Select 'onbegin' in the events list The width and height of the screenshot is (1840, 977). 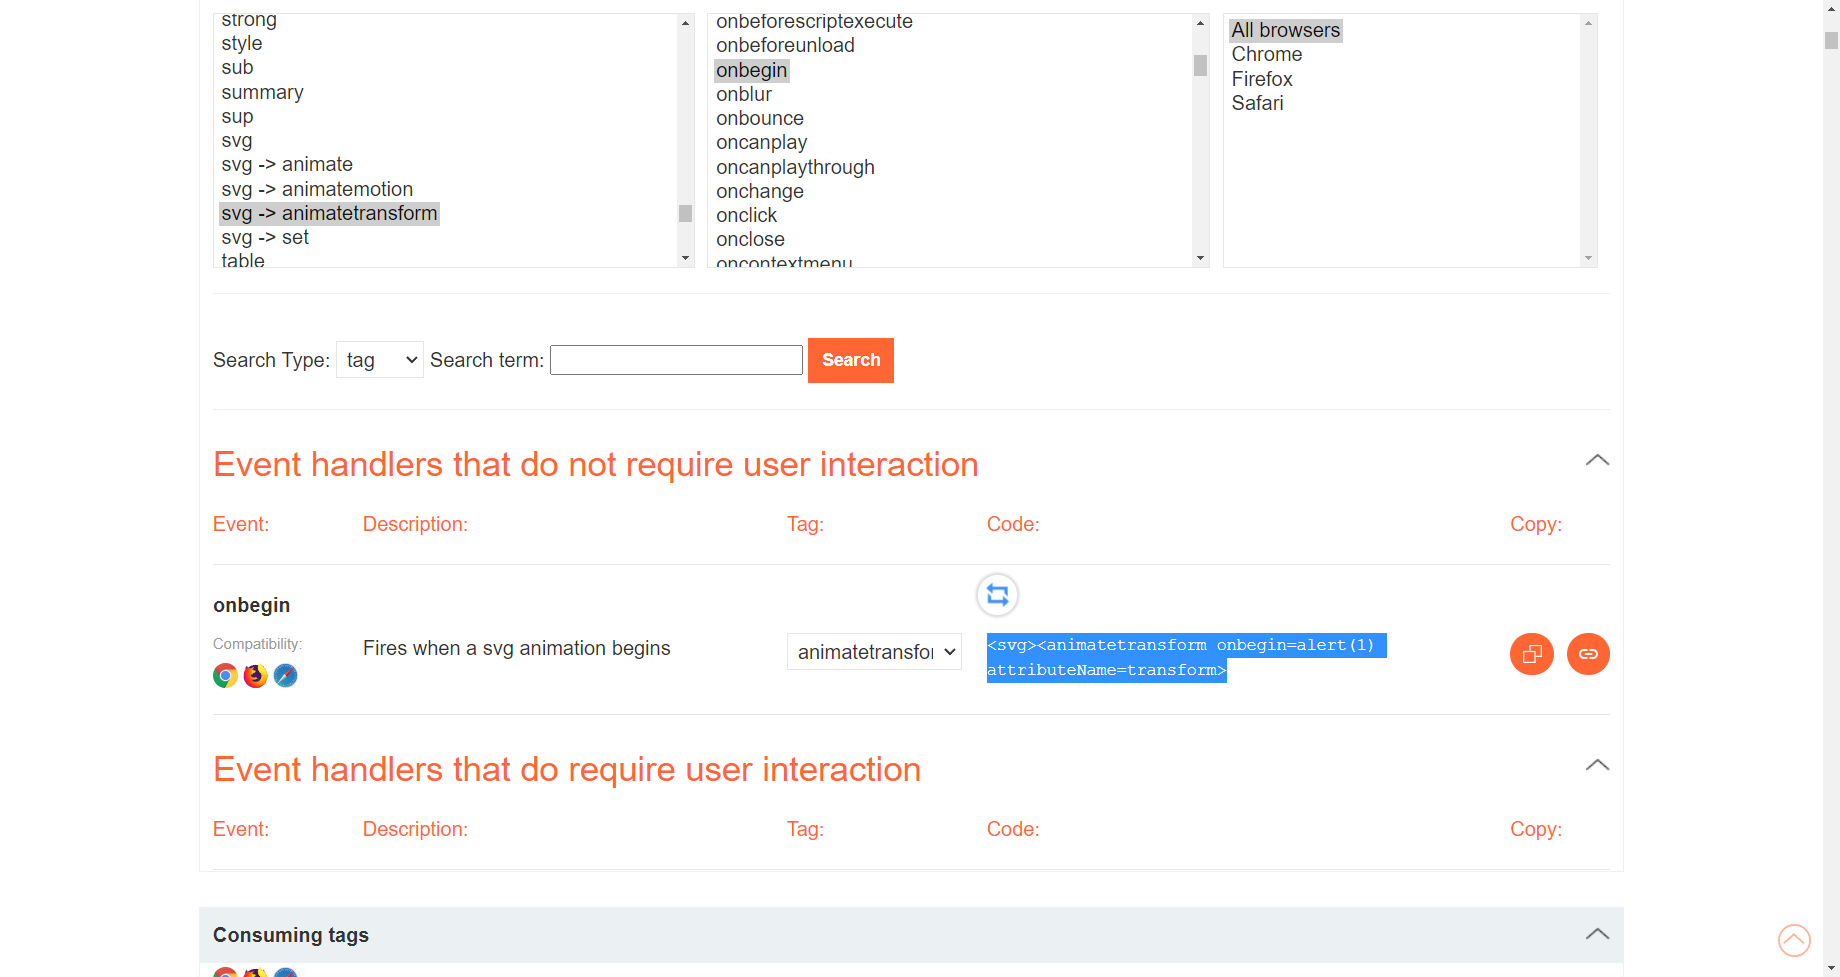(751, 70)
